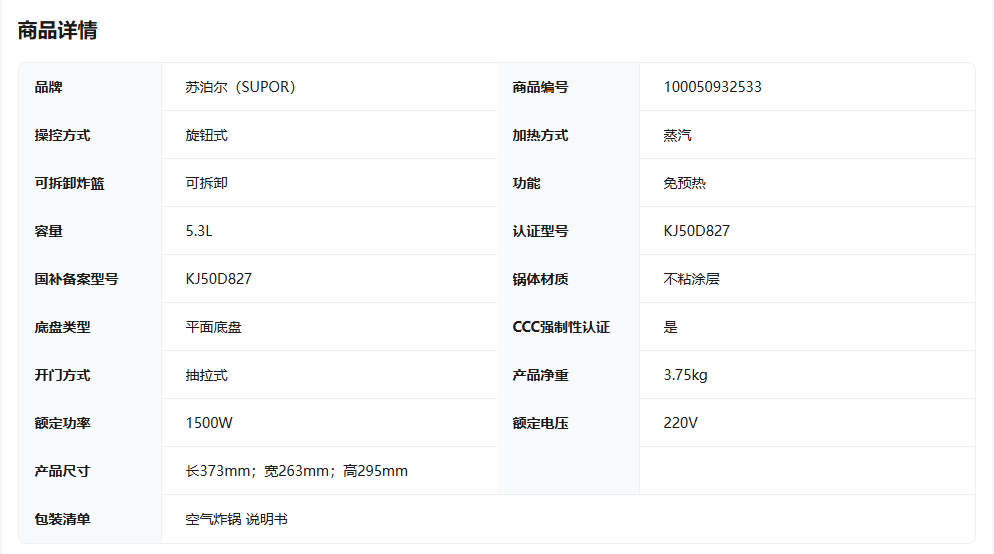
Task: Select the 免预热 function value
Action: [x=684, y=183]
